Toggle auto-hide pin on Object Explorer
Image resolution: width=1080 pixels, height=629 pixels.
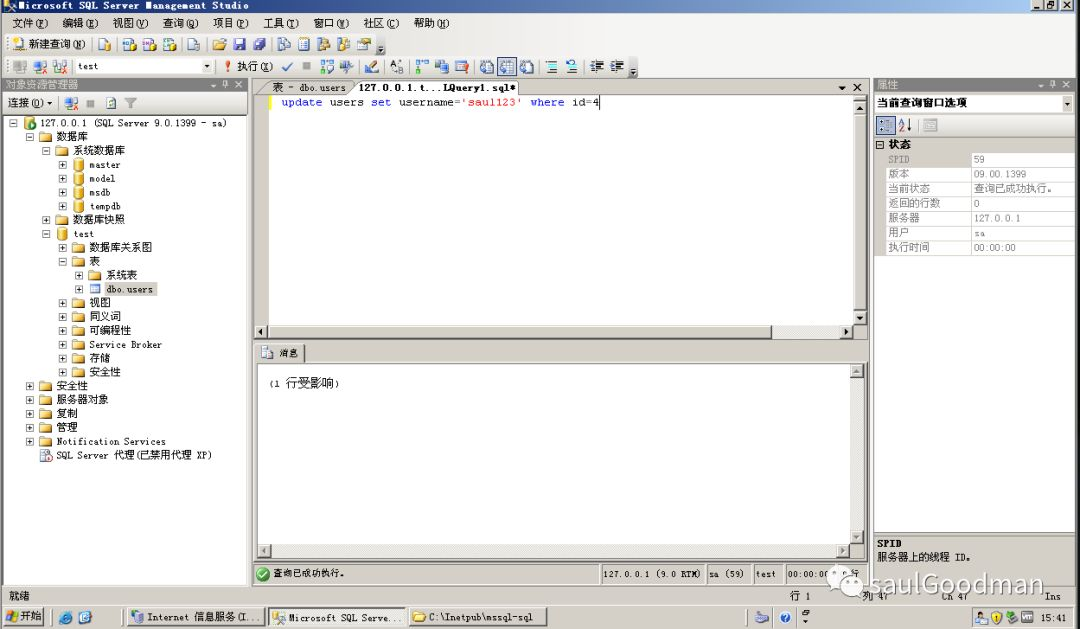click(225, 84)
